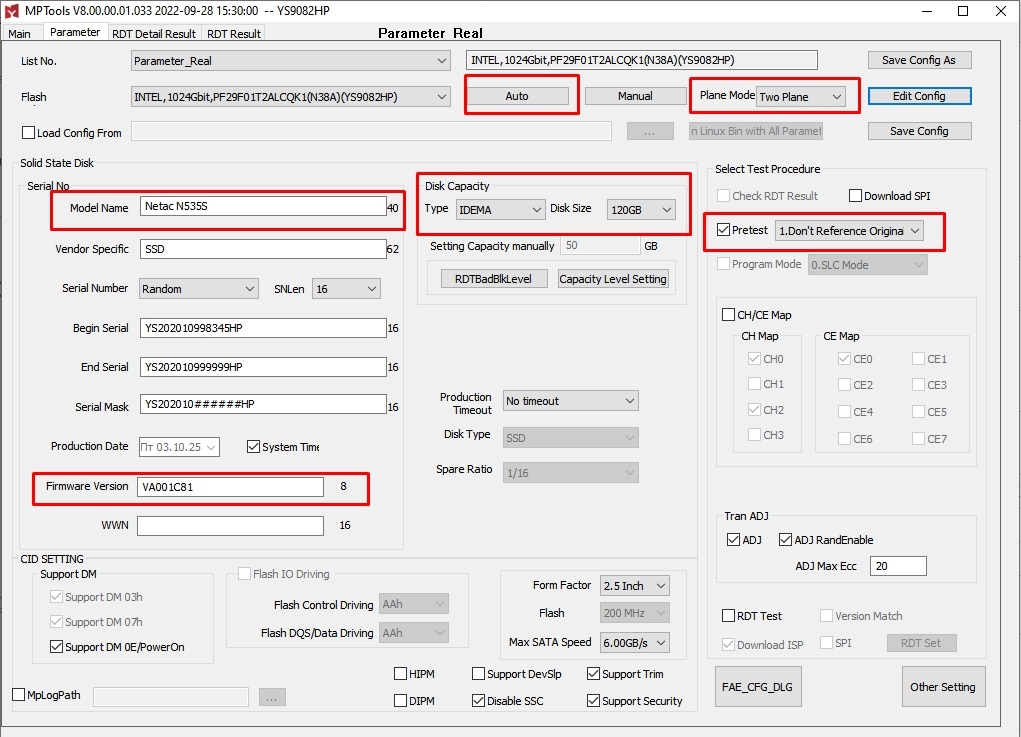The width and height of the screenshot is (1021, 737).
Task: Open the Serial Number type dropdown
Action: coord(198,289)
